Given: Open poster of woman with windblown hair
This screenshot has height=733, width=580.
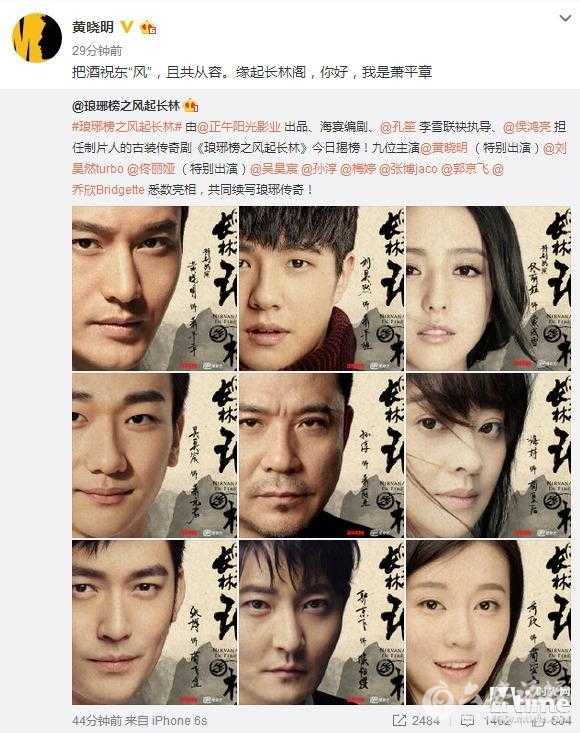Looking at the screenshot, I should pos(488,455).
